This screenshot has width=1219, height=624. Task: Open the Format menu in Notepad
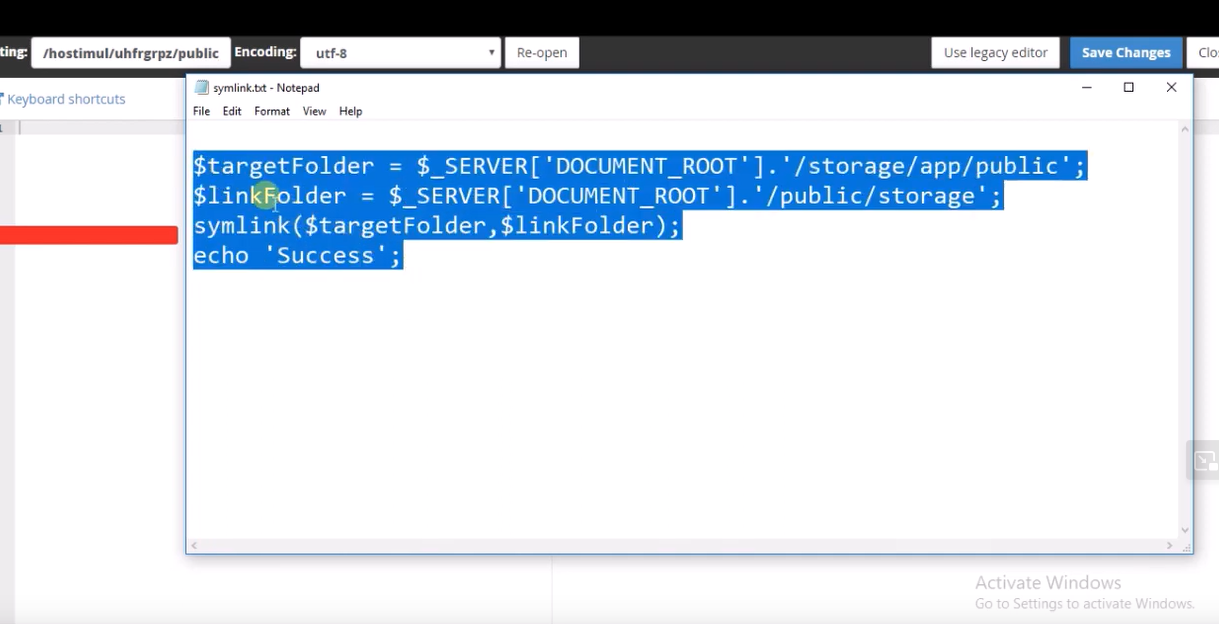click(272, 111)
